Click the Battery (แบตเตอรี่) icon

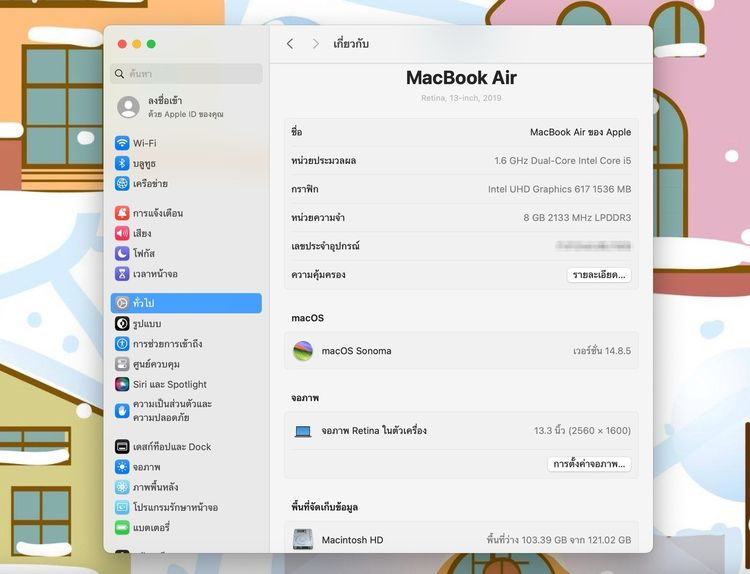[x=122, y=528]
